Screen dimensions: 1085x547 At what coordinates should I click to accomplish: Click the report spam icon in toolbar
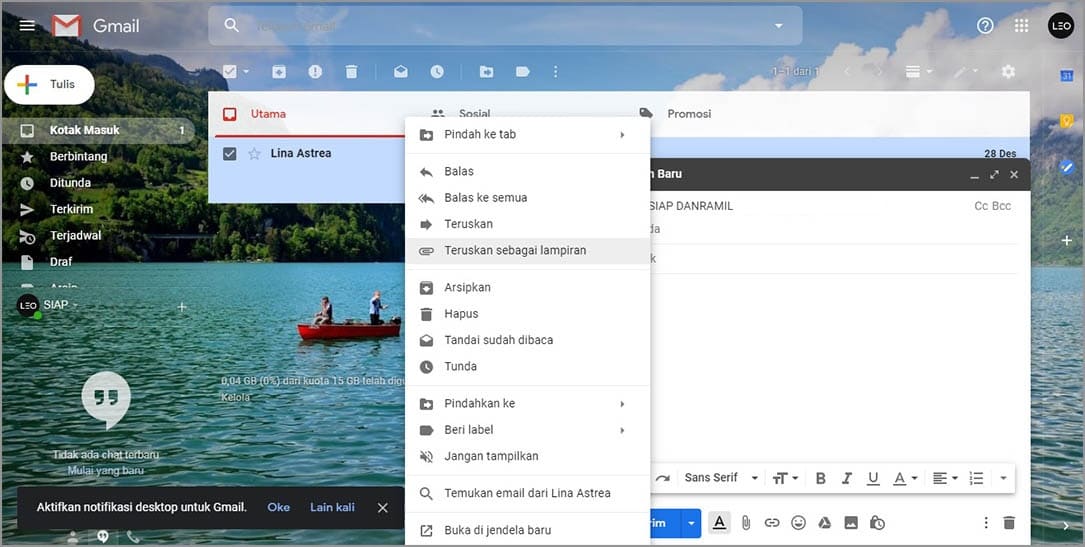click(x=315, y=72)
